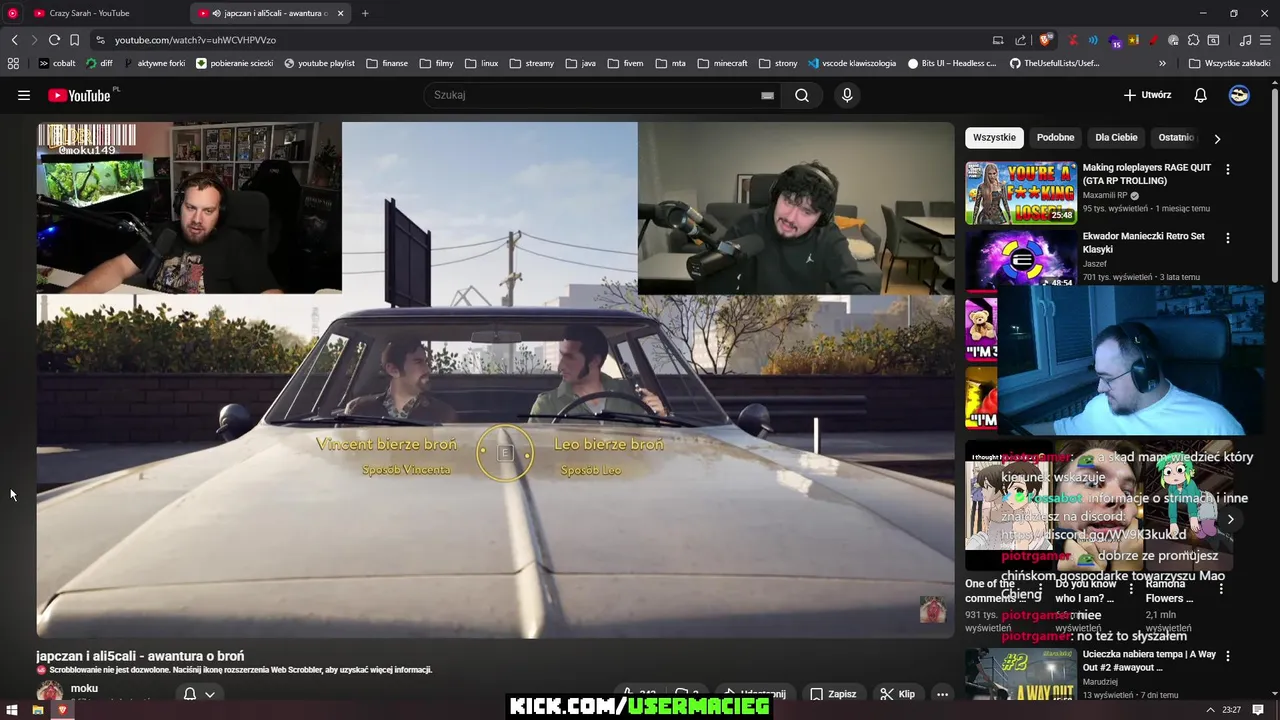Open the TheUsefulLists GitHub bookmark
This screenshot has height=720, width=1280.
click(1054, 63)
